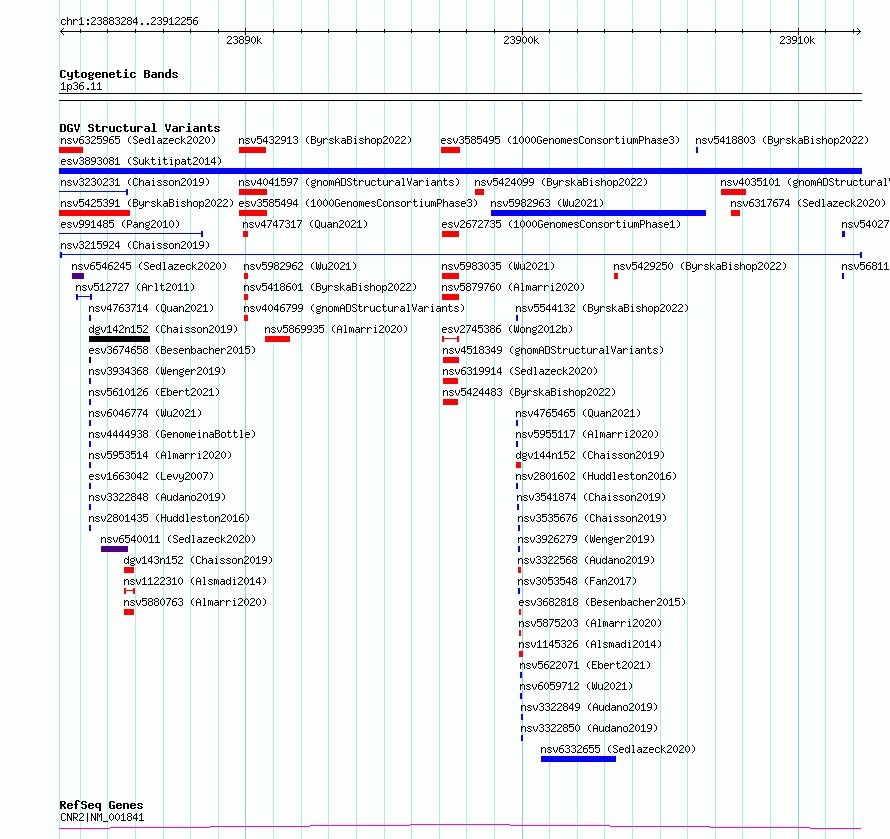
Task: Select purple bar under nsv6540011
Action: (114, 549)
